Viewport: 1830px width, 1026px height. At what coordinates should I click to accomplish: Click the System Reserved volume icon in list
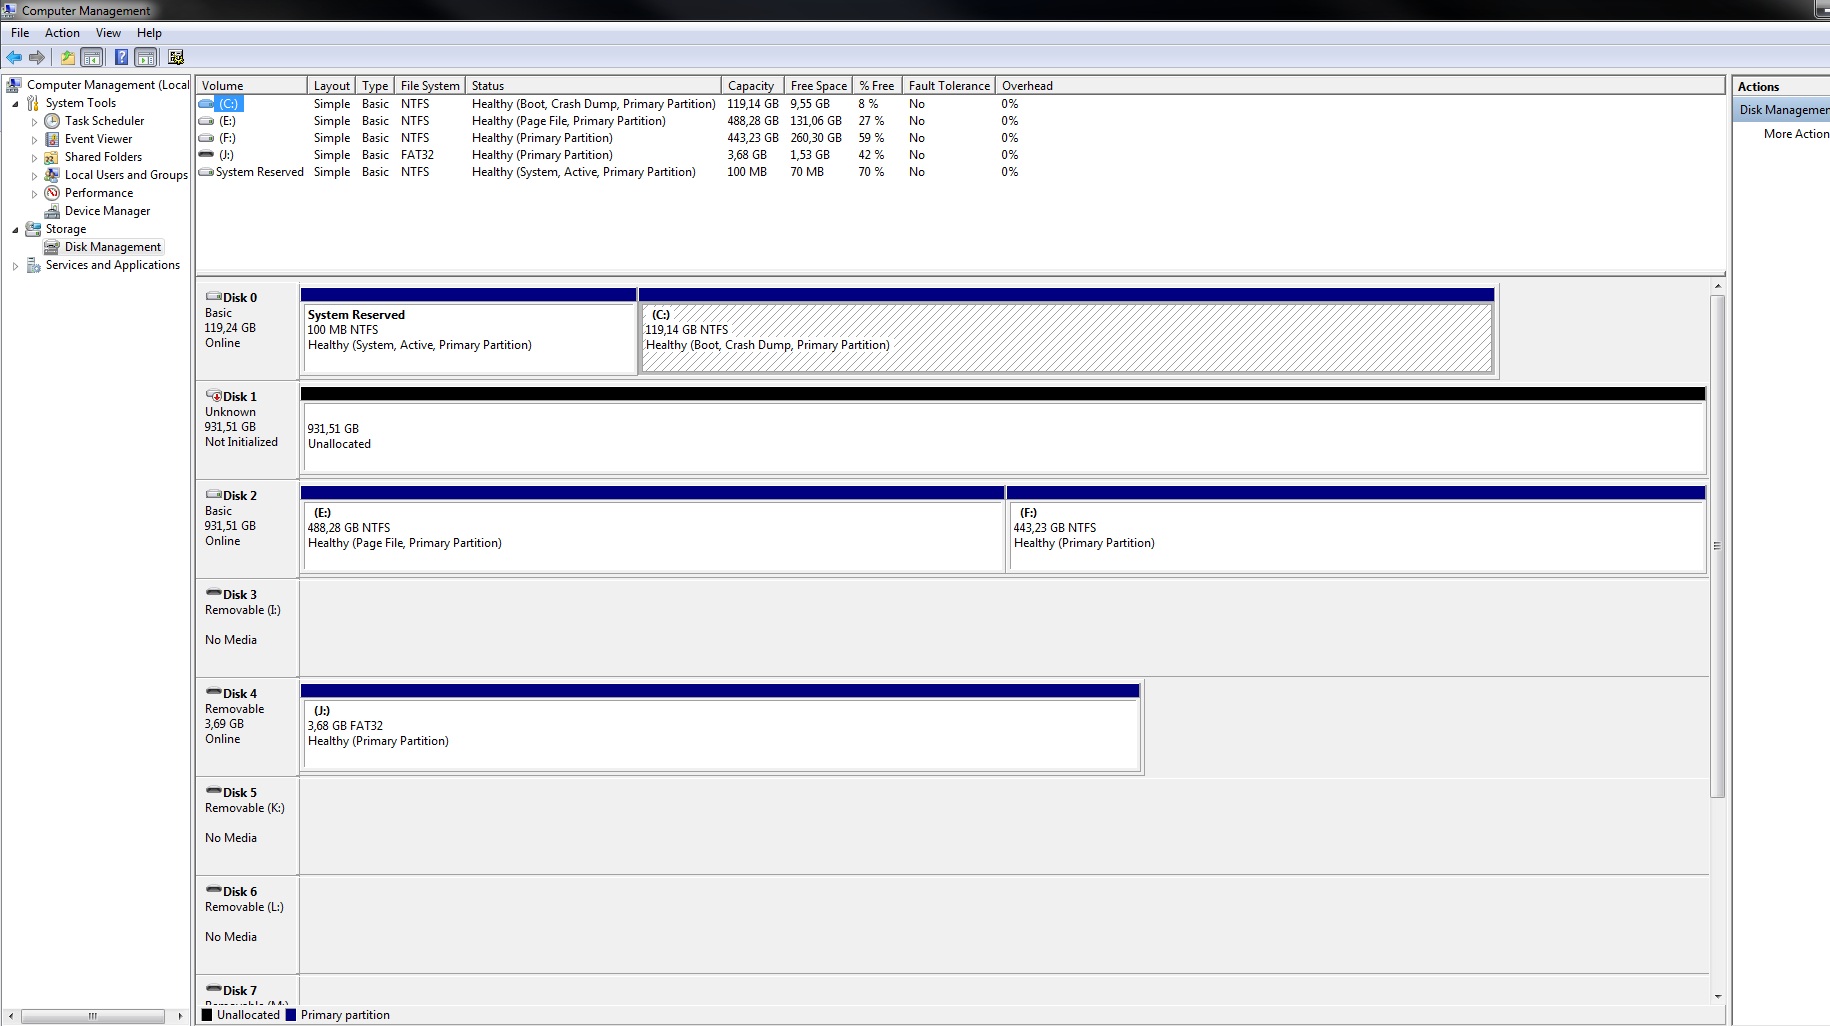(x=206, y=172)
